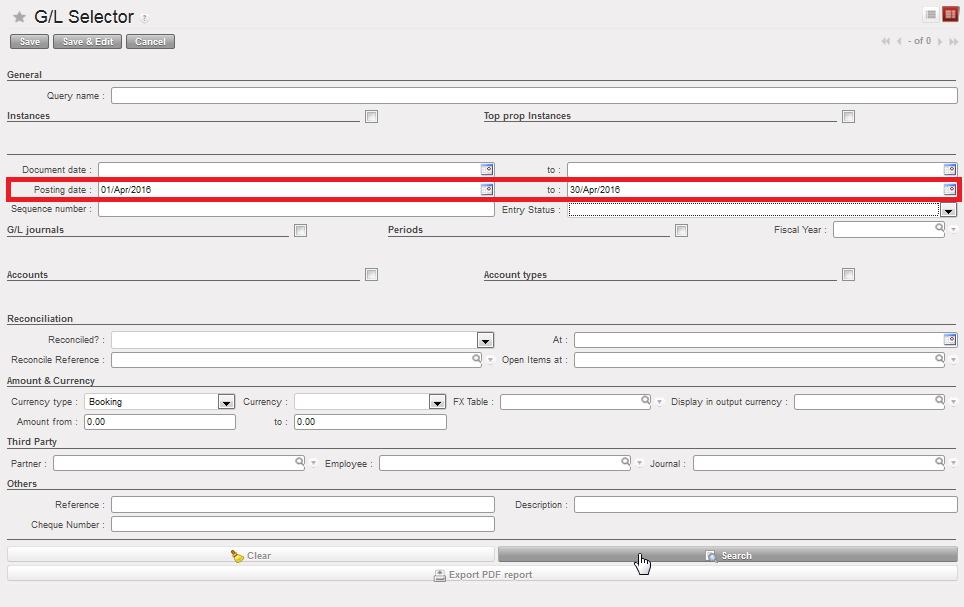The width and height of the screenshot is (964, 607).
Task: Toggle the G/L journals checkbox
Action: coord(300,231)
